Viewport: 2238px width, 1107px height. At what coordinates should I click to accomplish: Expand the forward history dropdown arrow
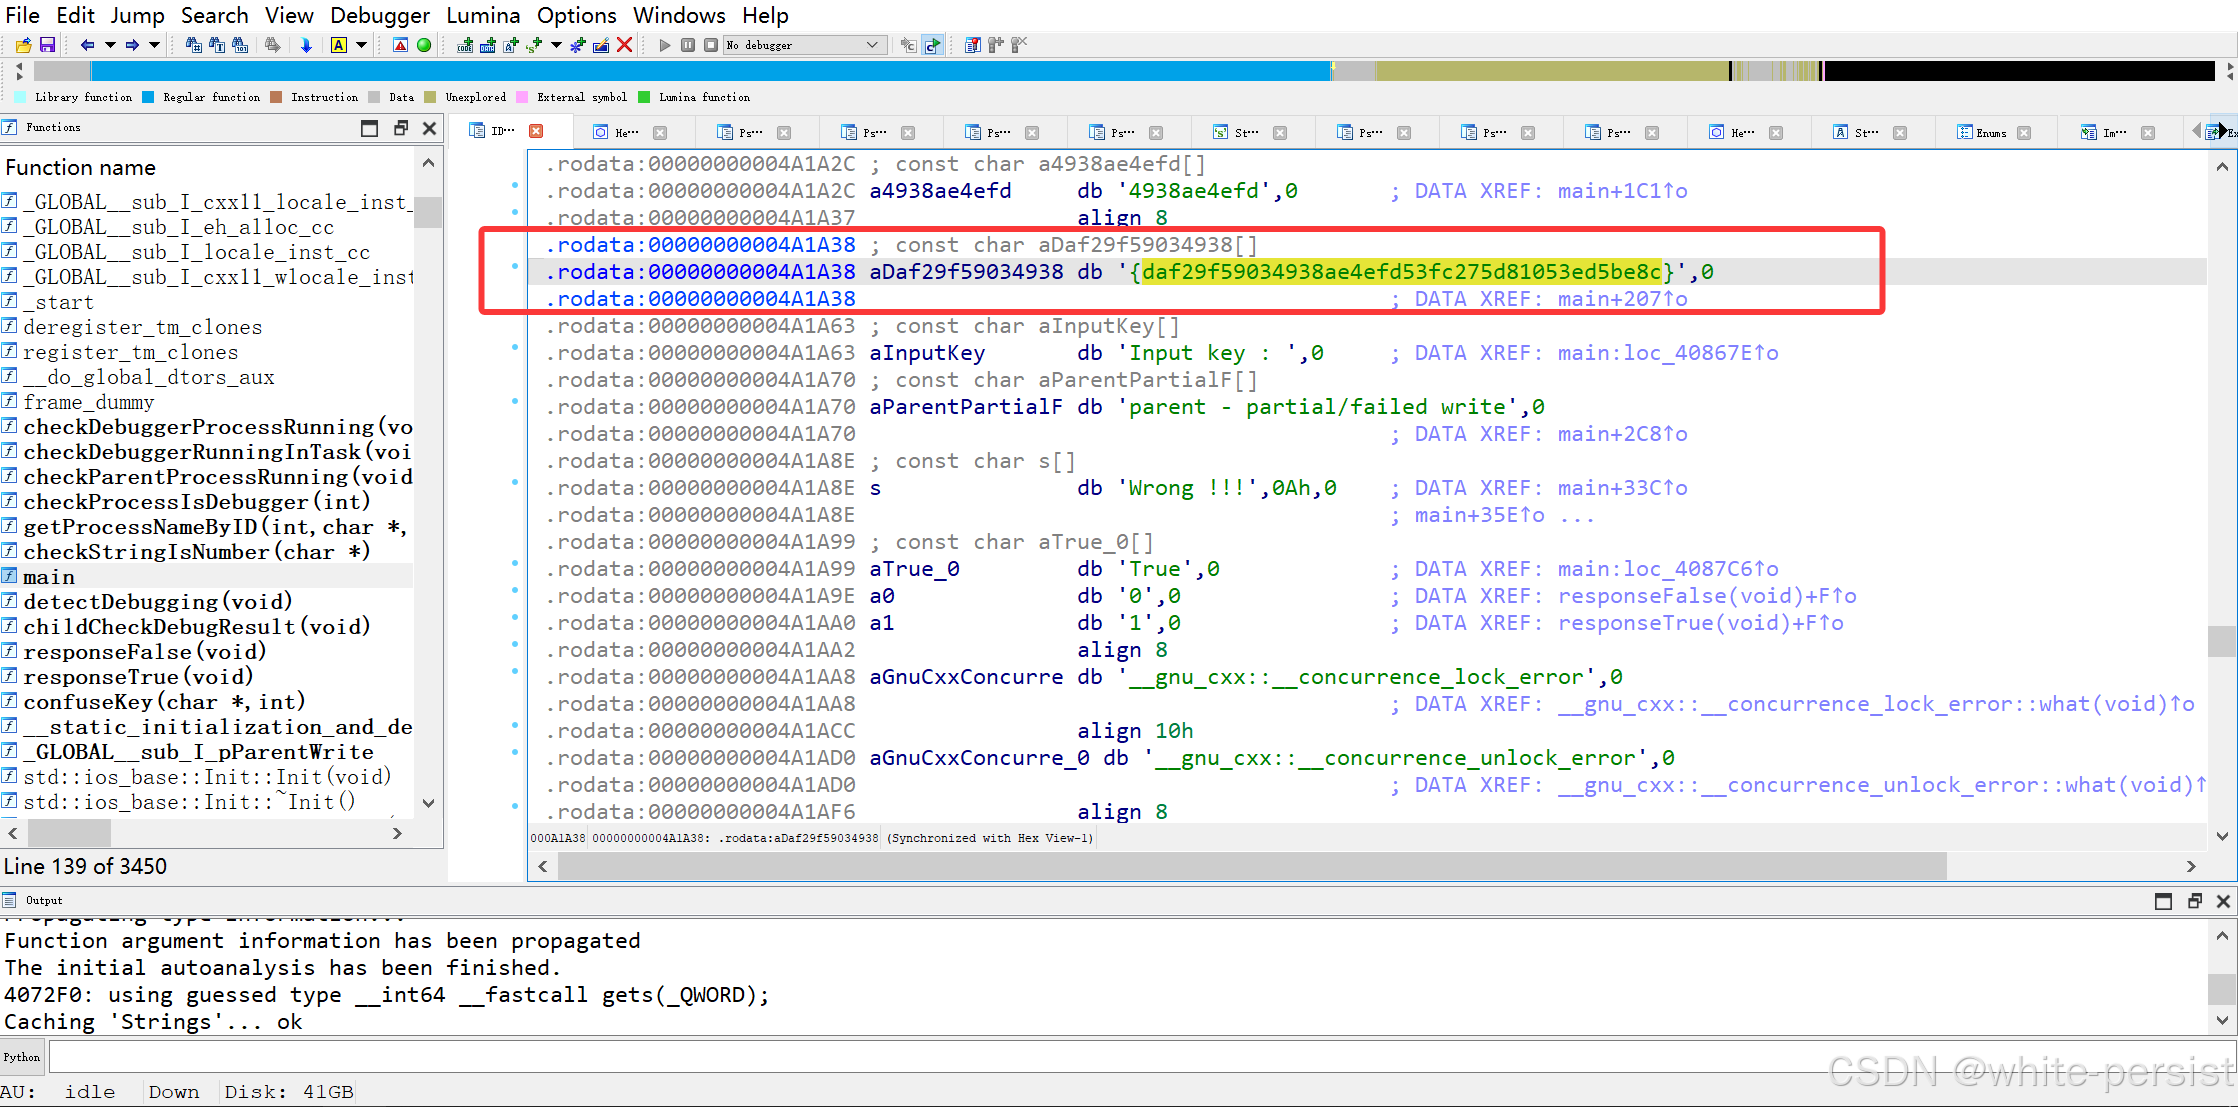coord(154,45)
